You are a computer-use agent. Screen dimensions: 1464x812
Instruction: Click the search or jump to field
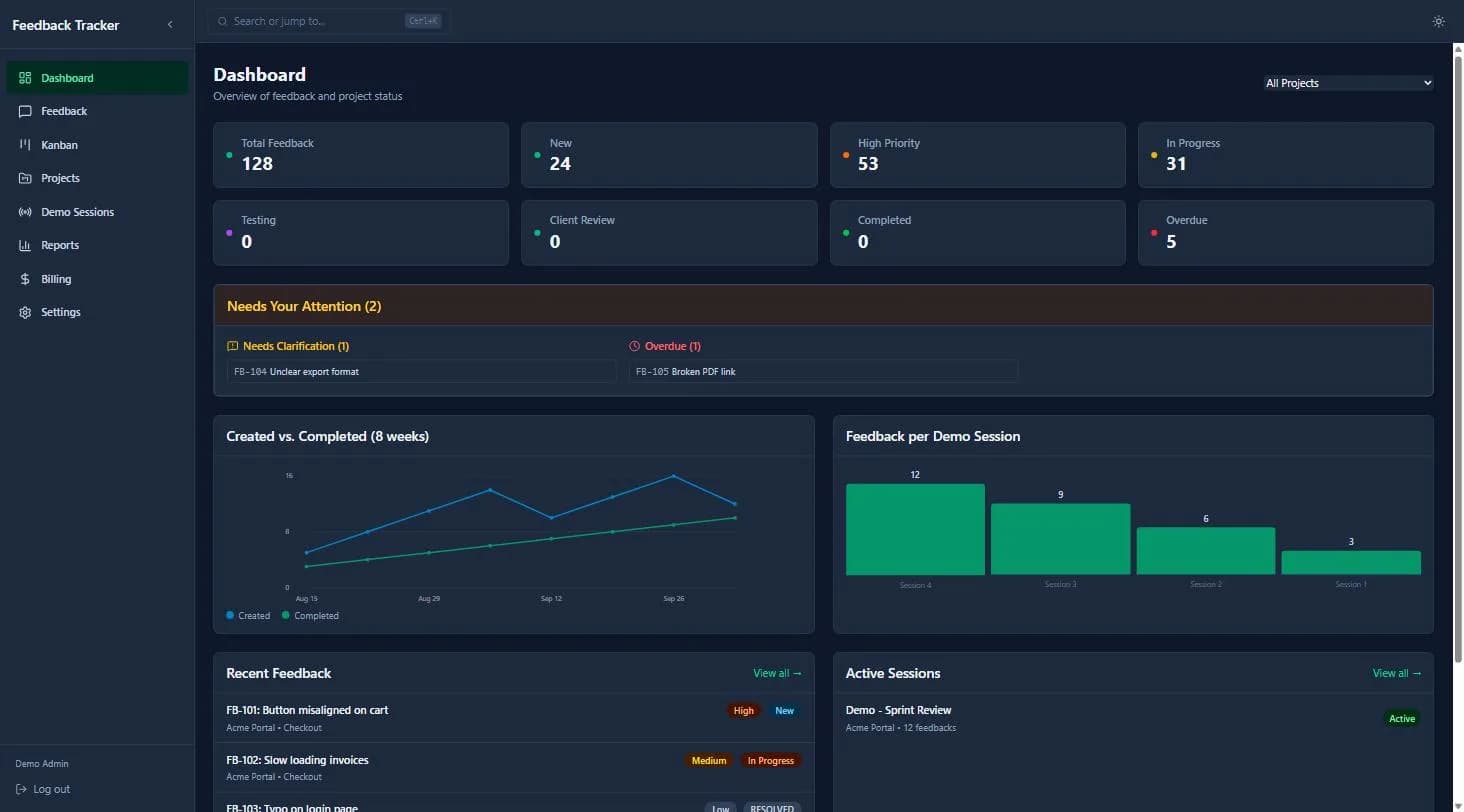click(x=328, y=21)
